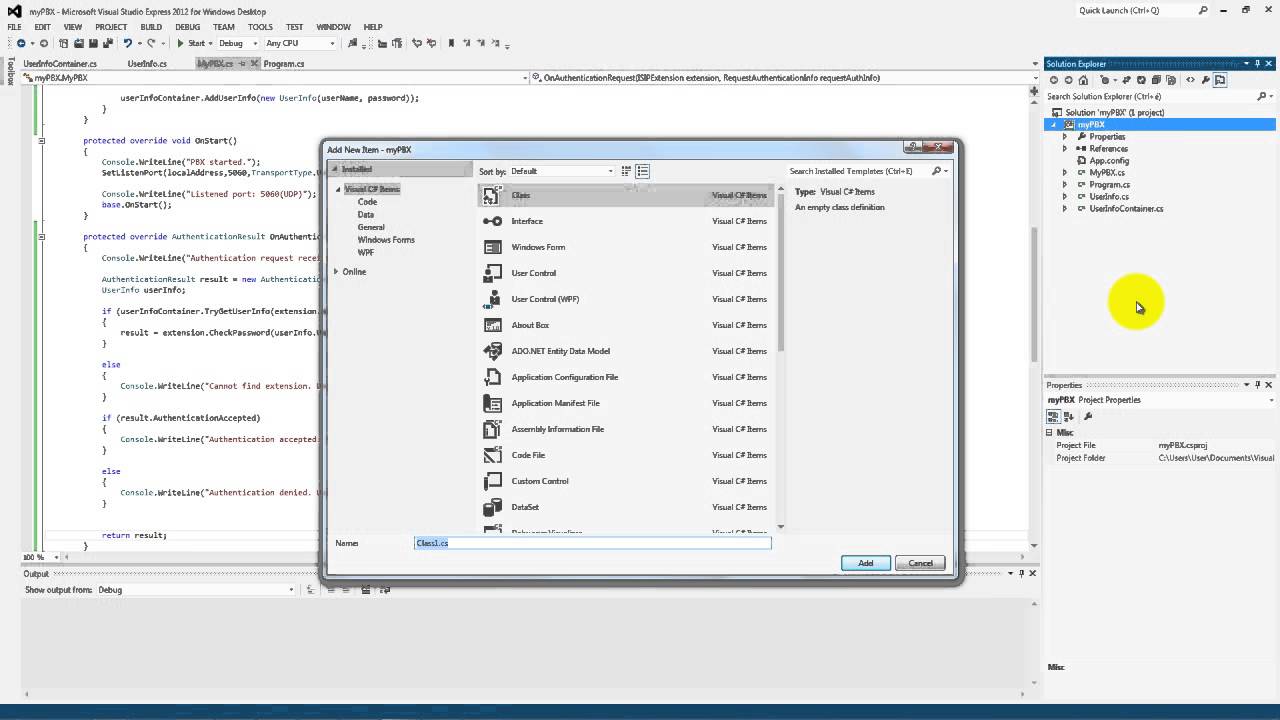
Task: Open the PROJECT menu
Action: pyautogui.click(x=111, y=27)
